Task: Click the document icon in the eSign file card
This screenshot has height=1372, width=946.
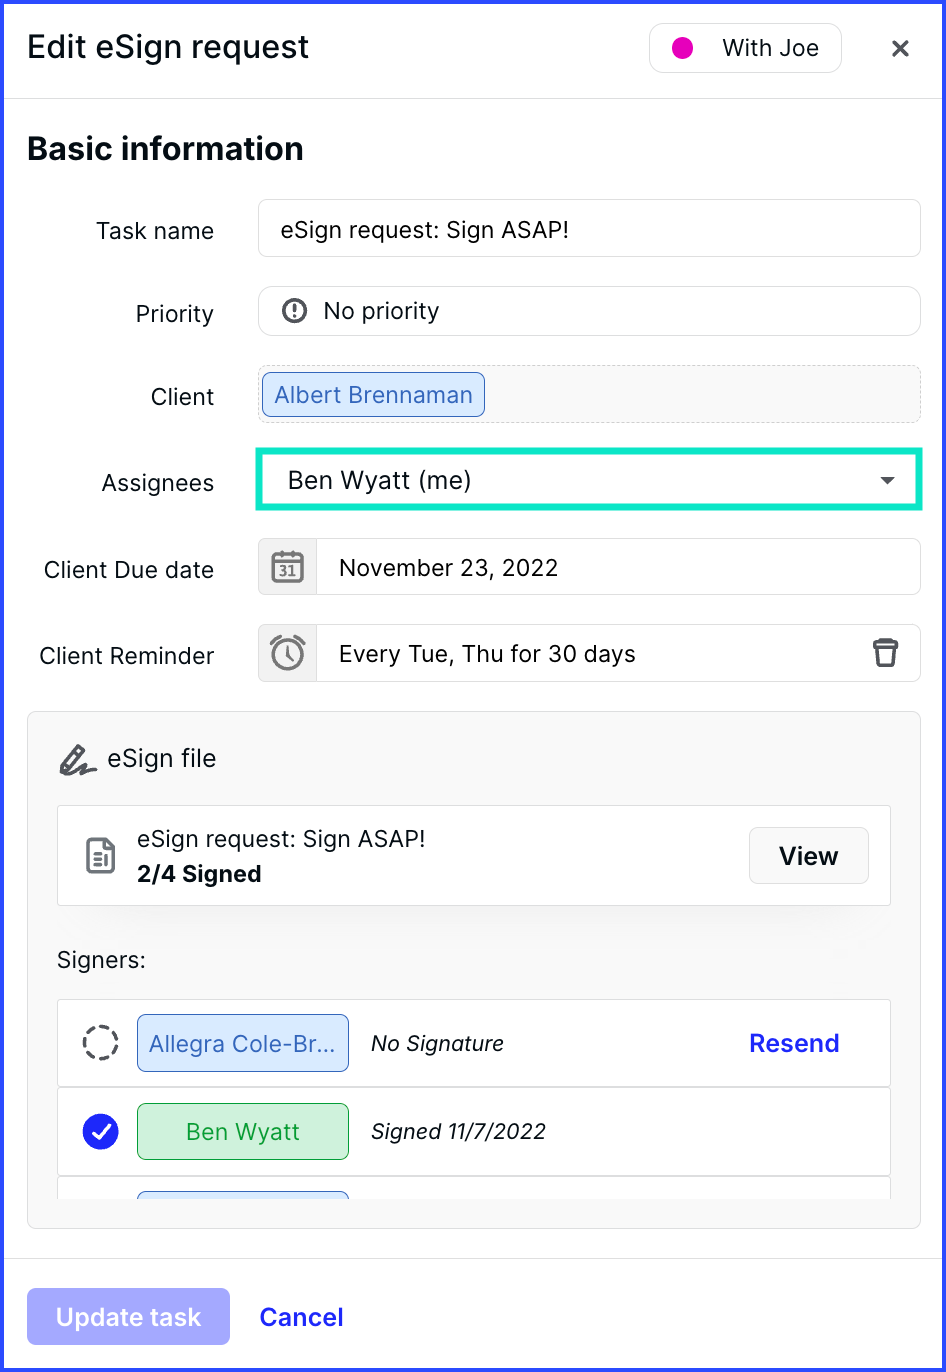Action: pyautogui.click(x=100, y=856)
